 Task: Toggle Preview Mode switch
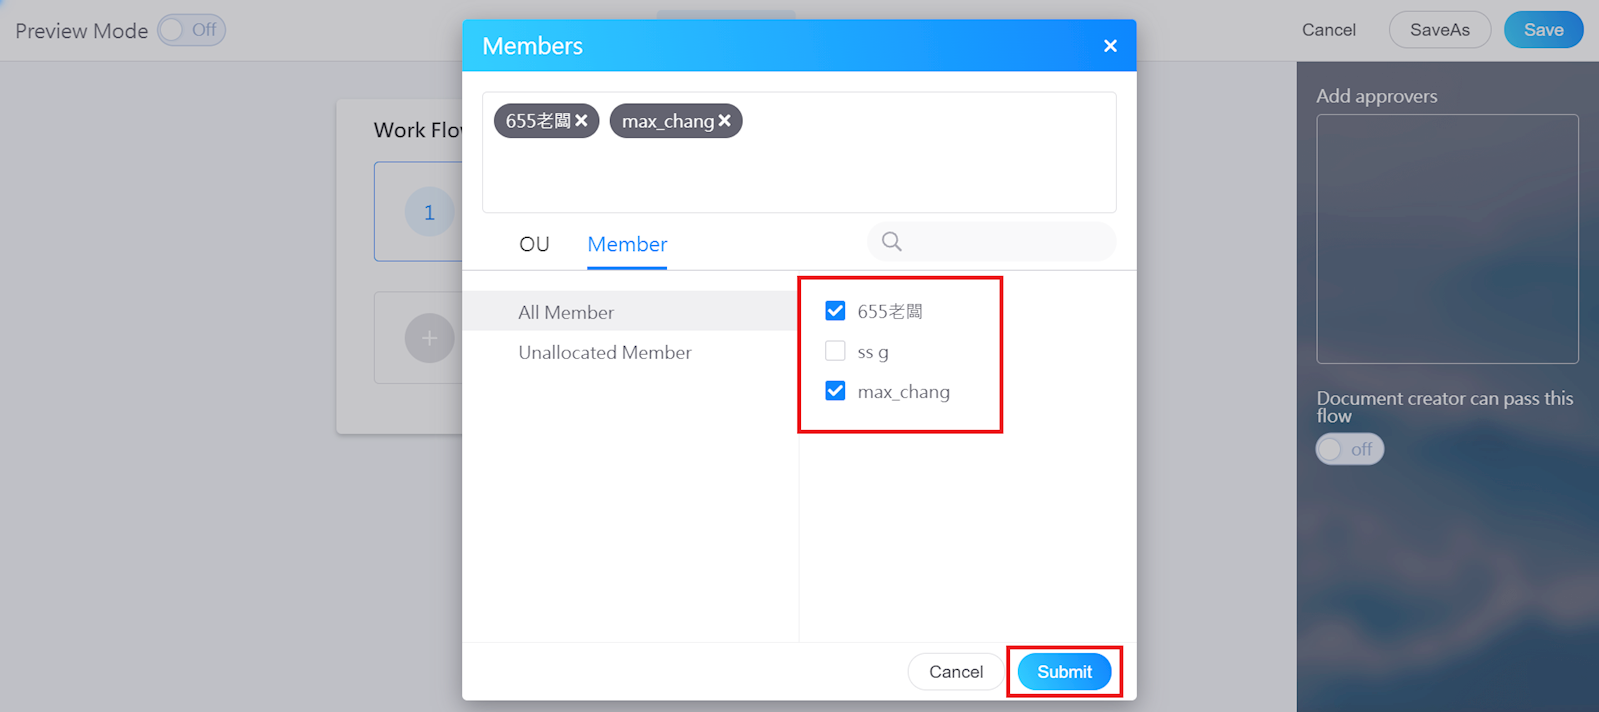pos(191,30)
